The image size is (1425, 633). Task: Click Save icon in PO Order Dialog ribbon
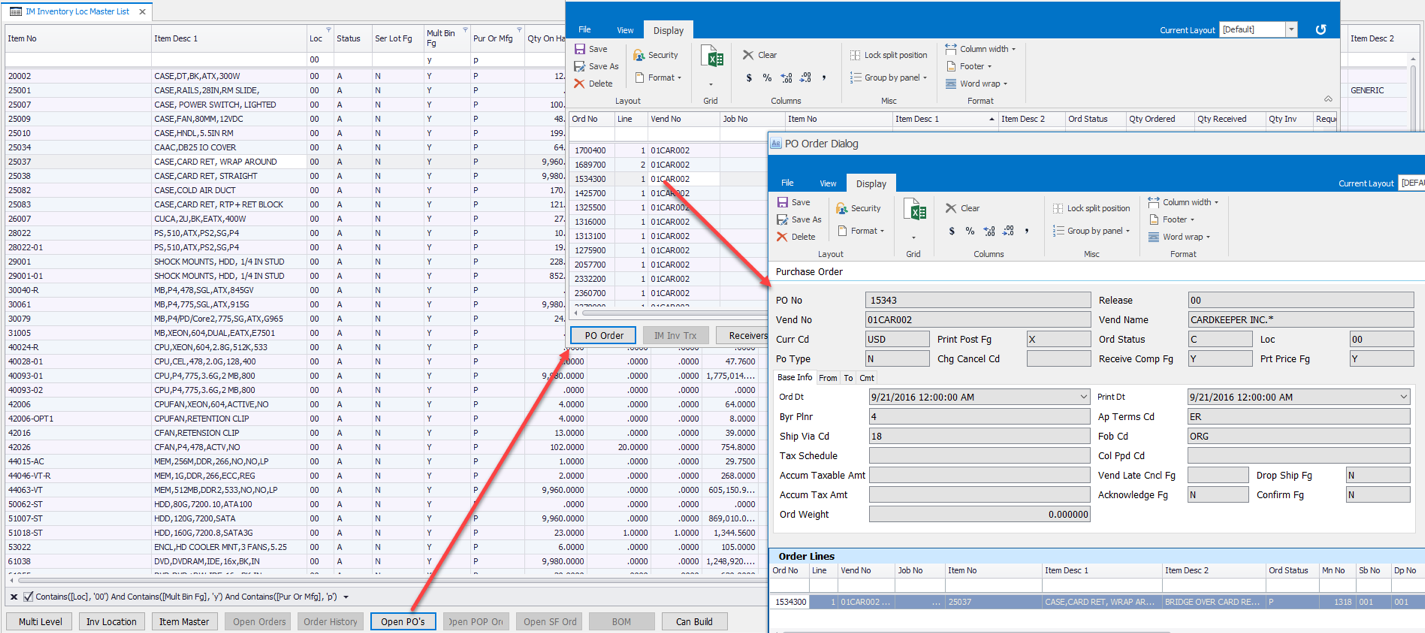tap(783, 202)
